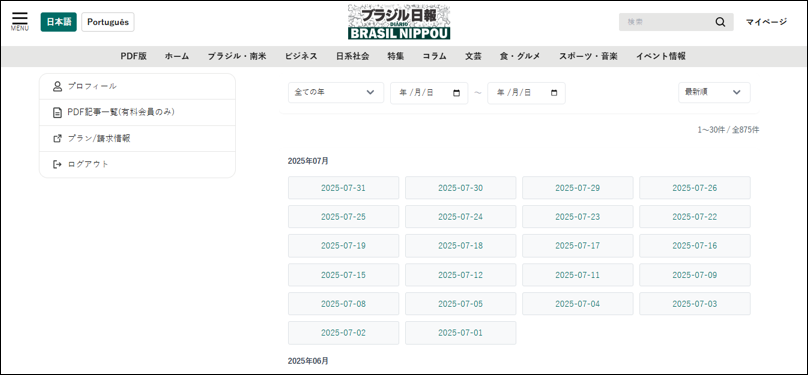Open the 2025-07-19 PDF issue
The width and height of the screenshot is (808, 375).
tap(343, 246)
